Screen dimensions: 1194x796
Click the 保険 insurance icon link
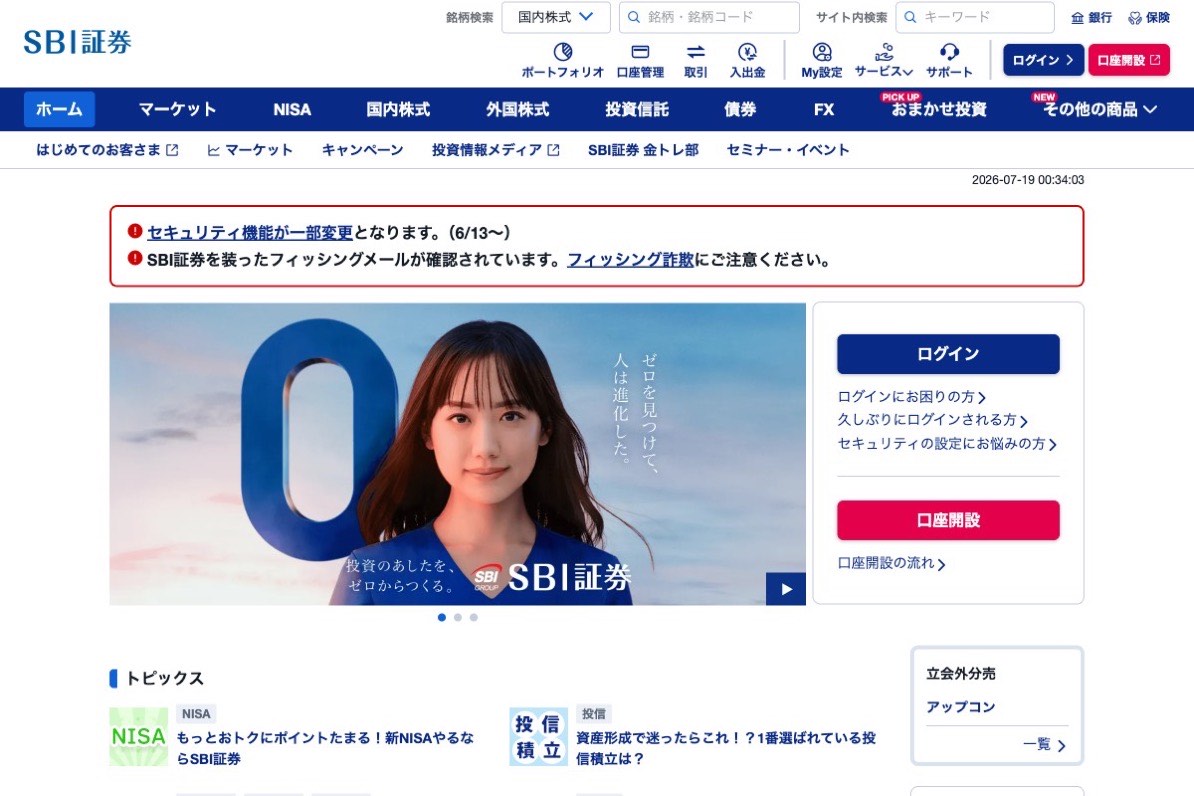click(1149, 18)
